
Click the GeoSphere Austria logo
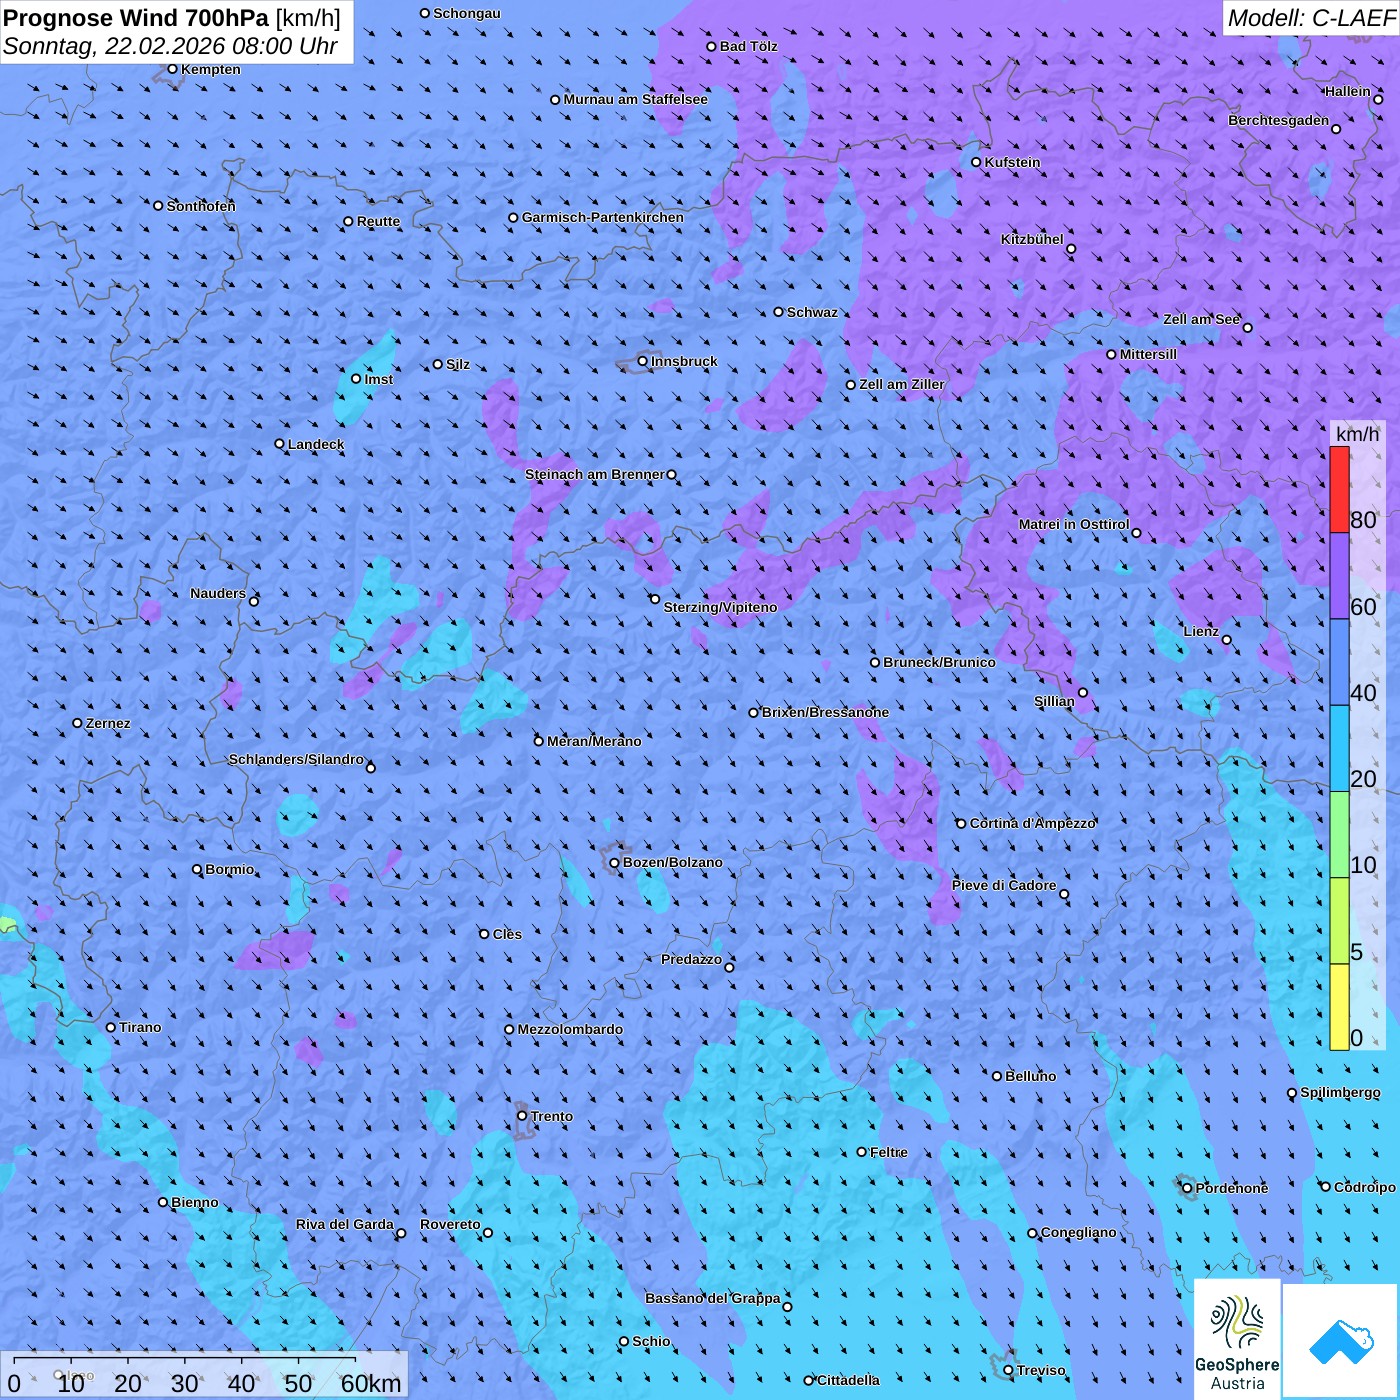(1237, 1340)
